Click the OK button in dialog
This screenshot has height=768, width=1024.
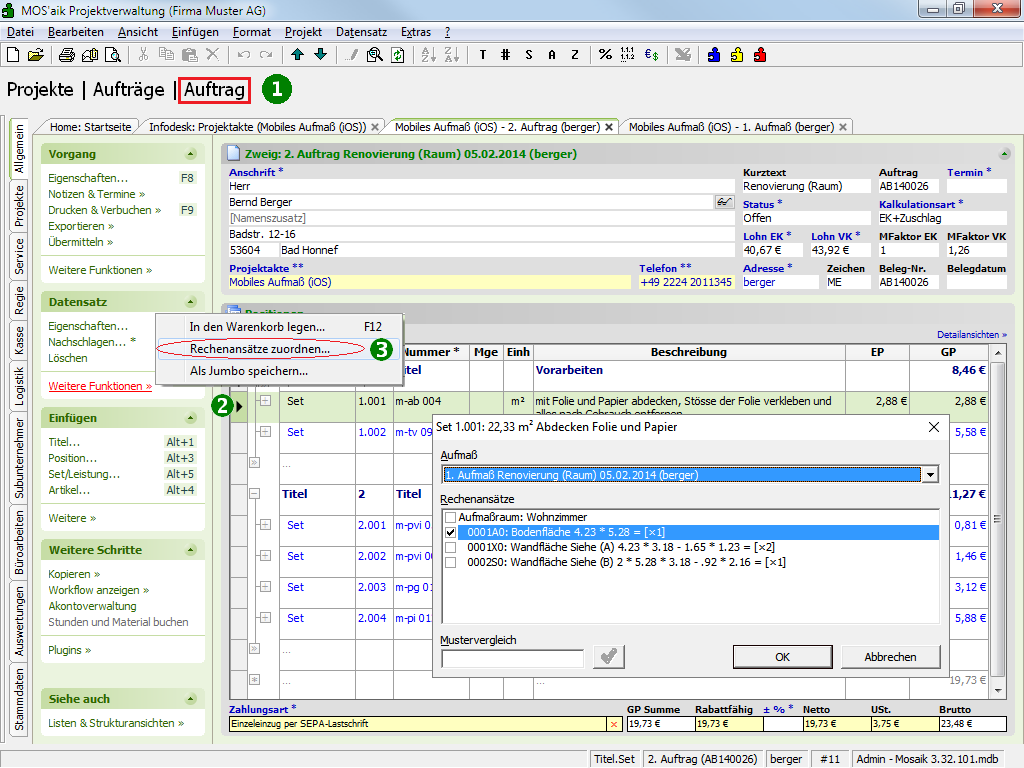tap(782, 657)
